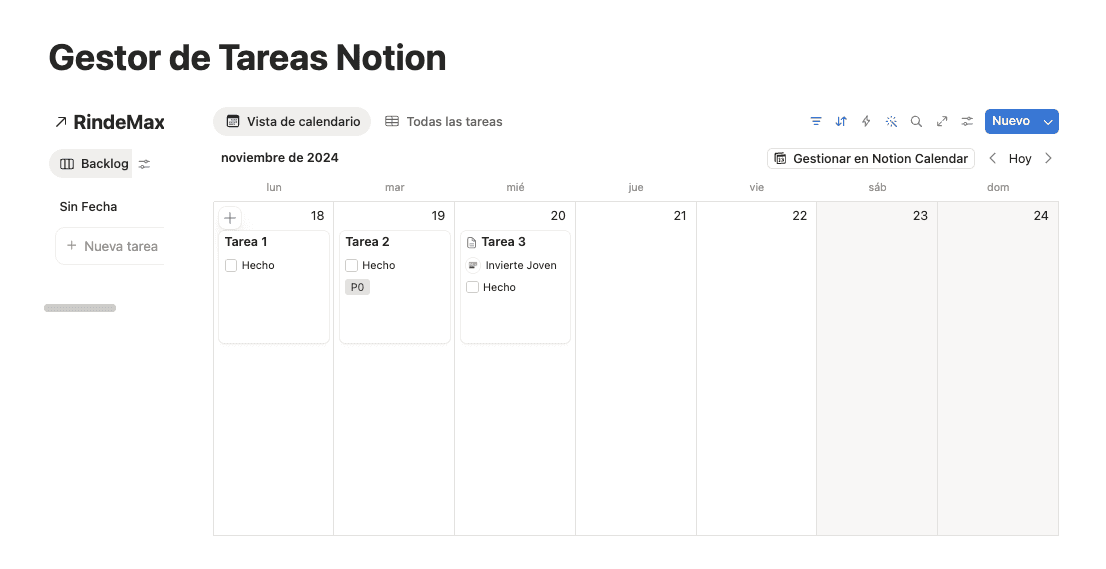This screenshot has height=569, width=1106.
Task: Click the page title Gestor de Tareas Notion
Action: 248,58
